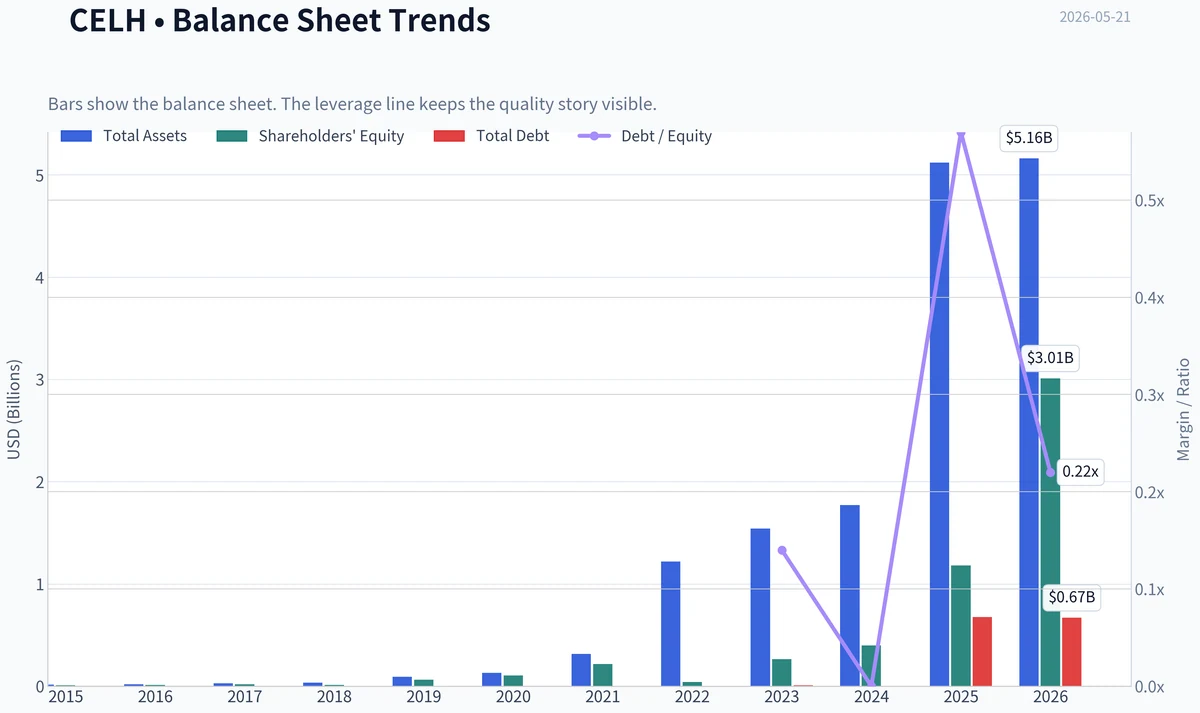This screenshot has width=1200, height=713.
Task: Click the subtitle about bars and leverage line
Action: (352, 104)
